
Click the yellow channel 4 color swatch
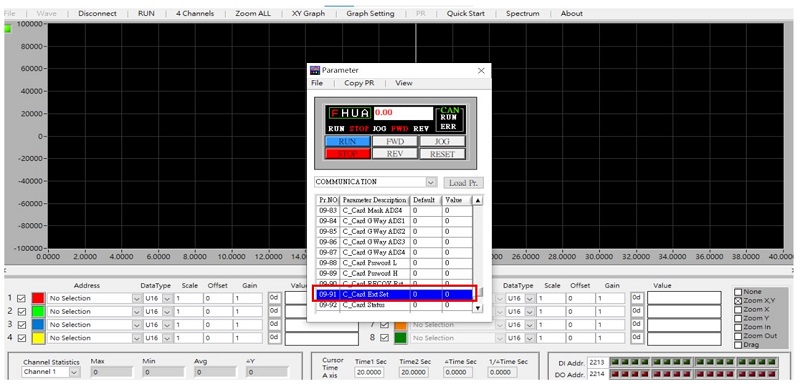click(38, 338)
